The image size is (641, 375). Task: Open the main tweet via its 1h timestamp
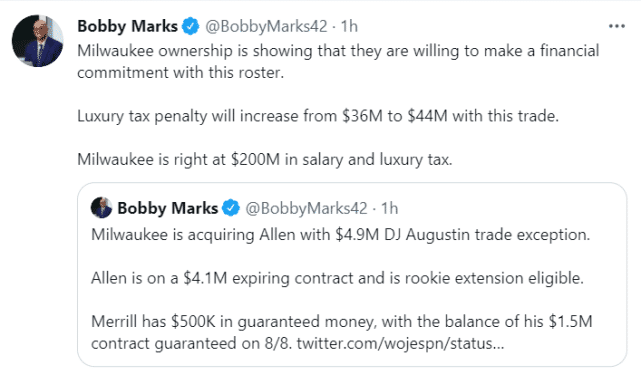coord(350,26)
